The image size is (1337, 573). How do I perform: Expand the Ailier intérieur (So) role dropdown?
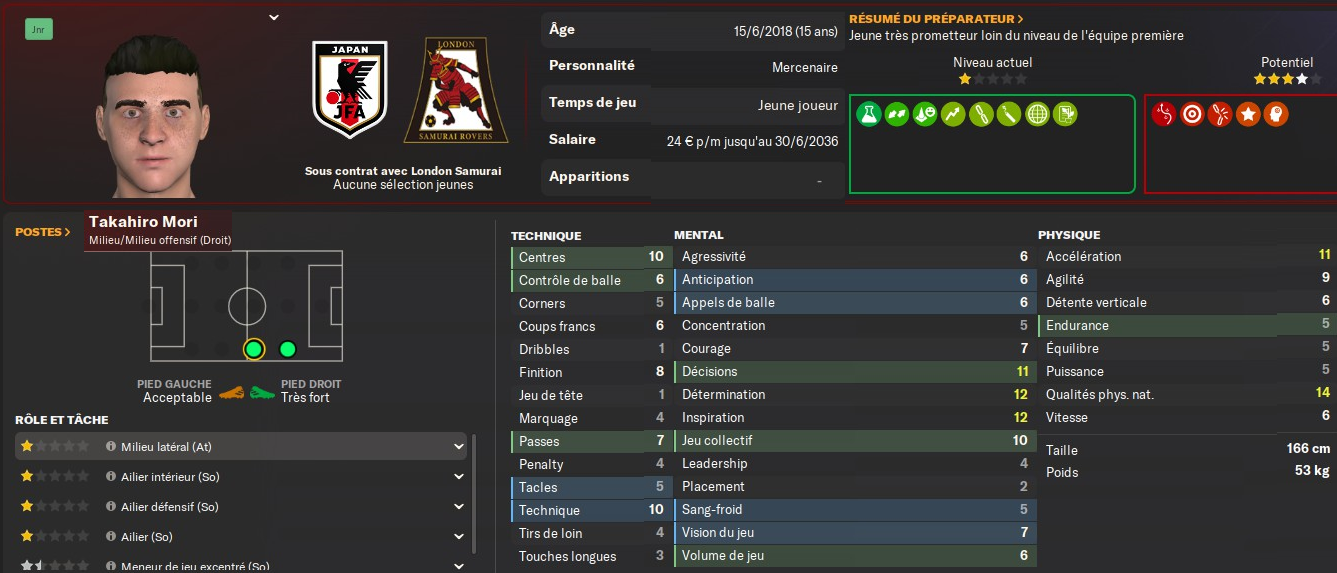point(459,477)
